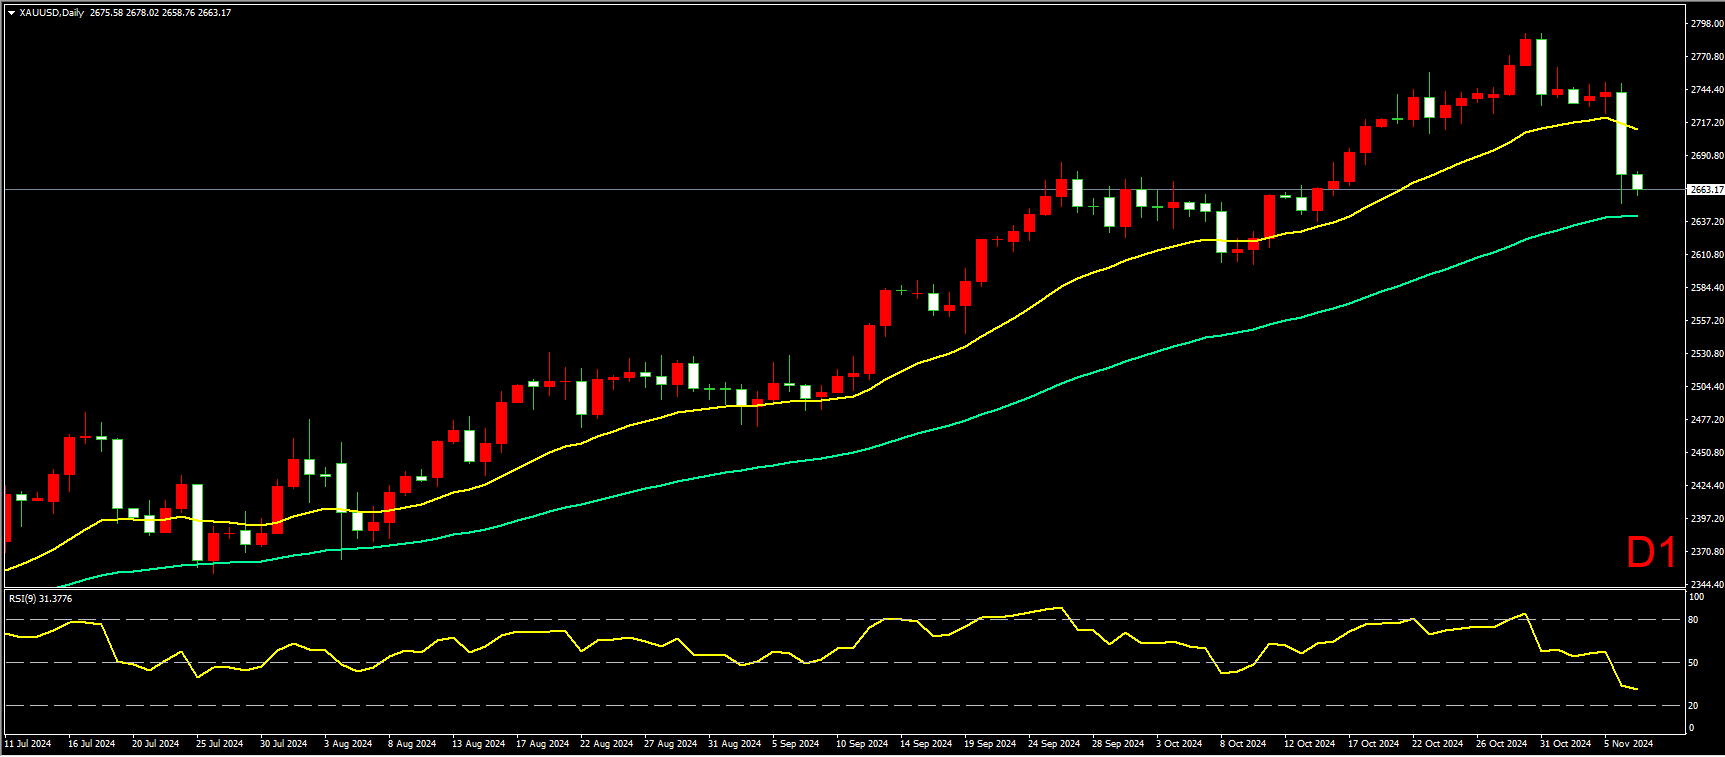This screenshot has height=757, width=1725.
Task: Click the 12 Oct 2024 date label
Action: pos(1311,744)
